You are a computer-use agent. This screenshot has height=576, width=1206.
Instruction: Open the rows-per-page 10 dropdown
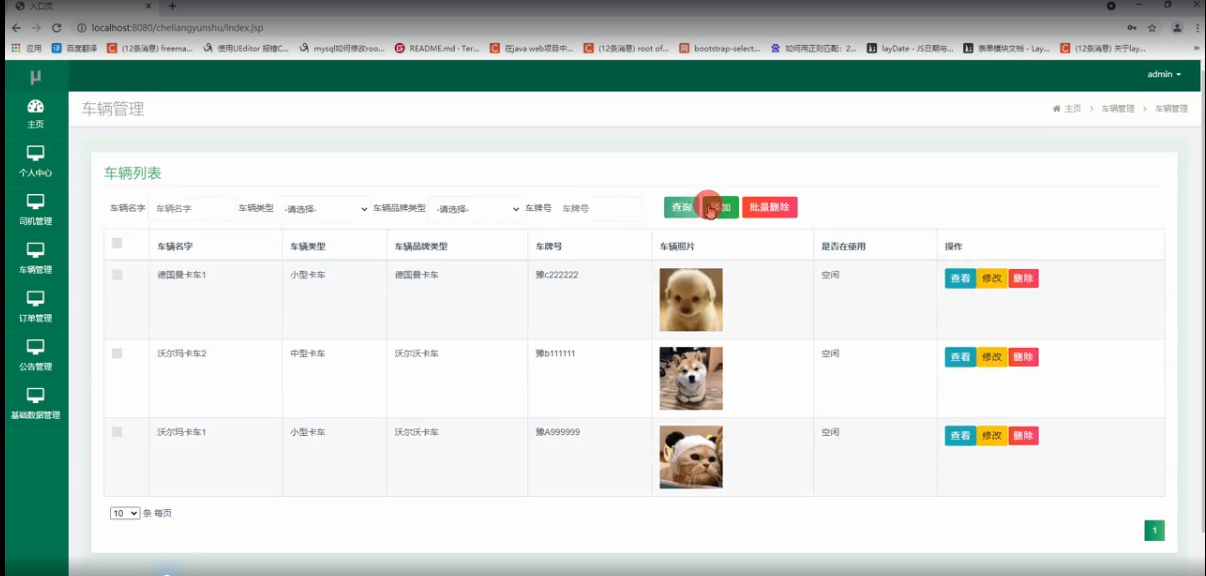coord(125,513)
